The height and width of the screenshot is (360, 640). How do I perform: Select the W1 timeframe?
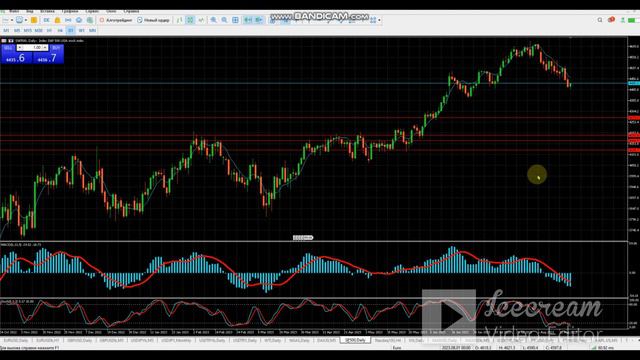pyautogui.click(x=82, y=31)
